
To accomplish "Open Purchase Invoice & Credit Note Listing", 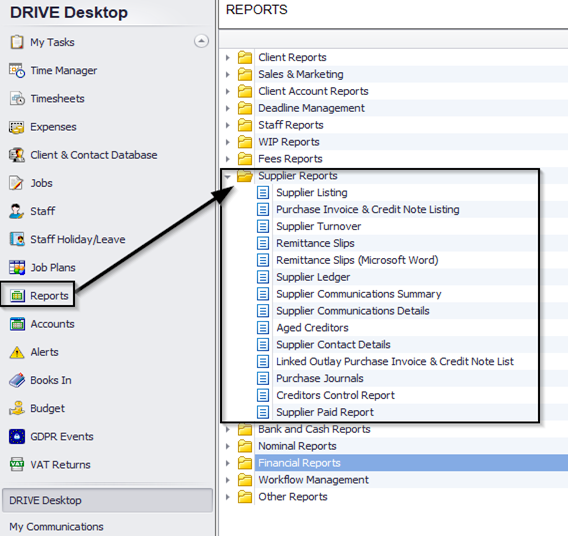I will pos(368,209).
